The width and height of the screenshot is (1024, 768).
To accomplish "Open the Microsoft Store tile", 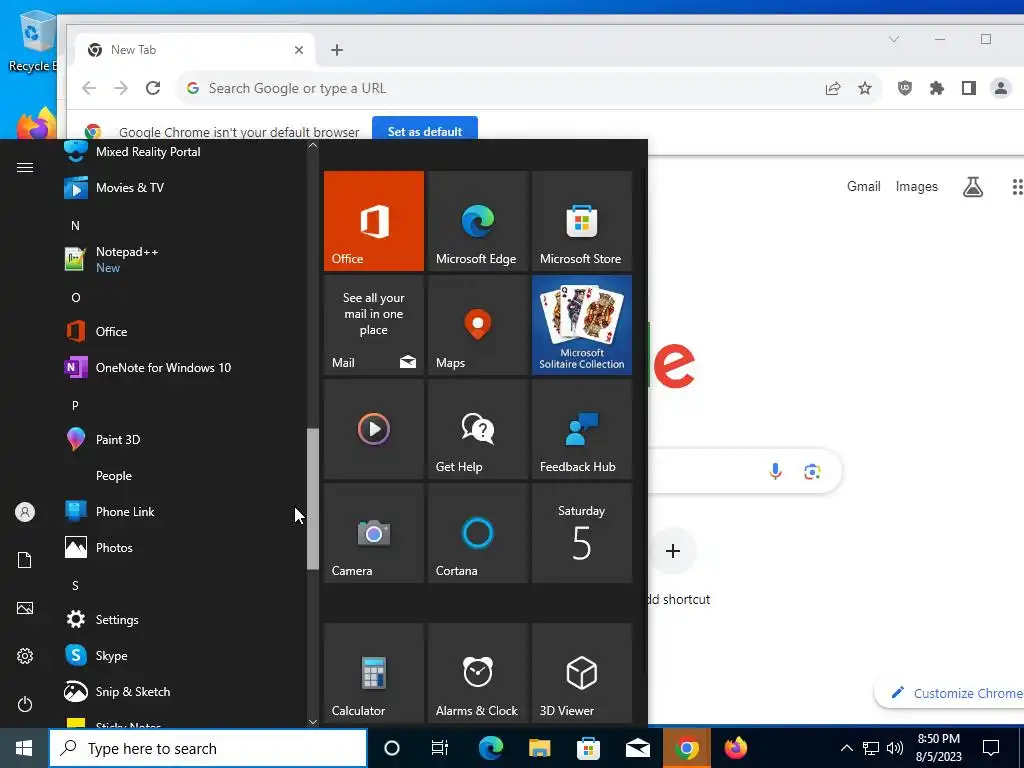I will point(582,221).
